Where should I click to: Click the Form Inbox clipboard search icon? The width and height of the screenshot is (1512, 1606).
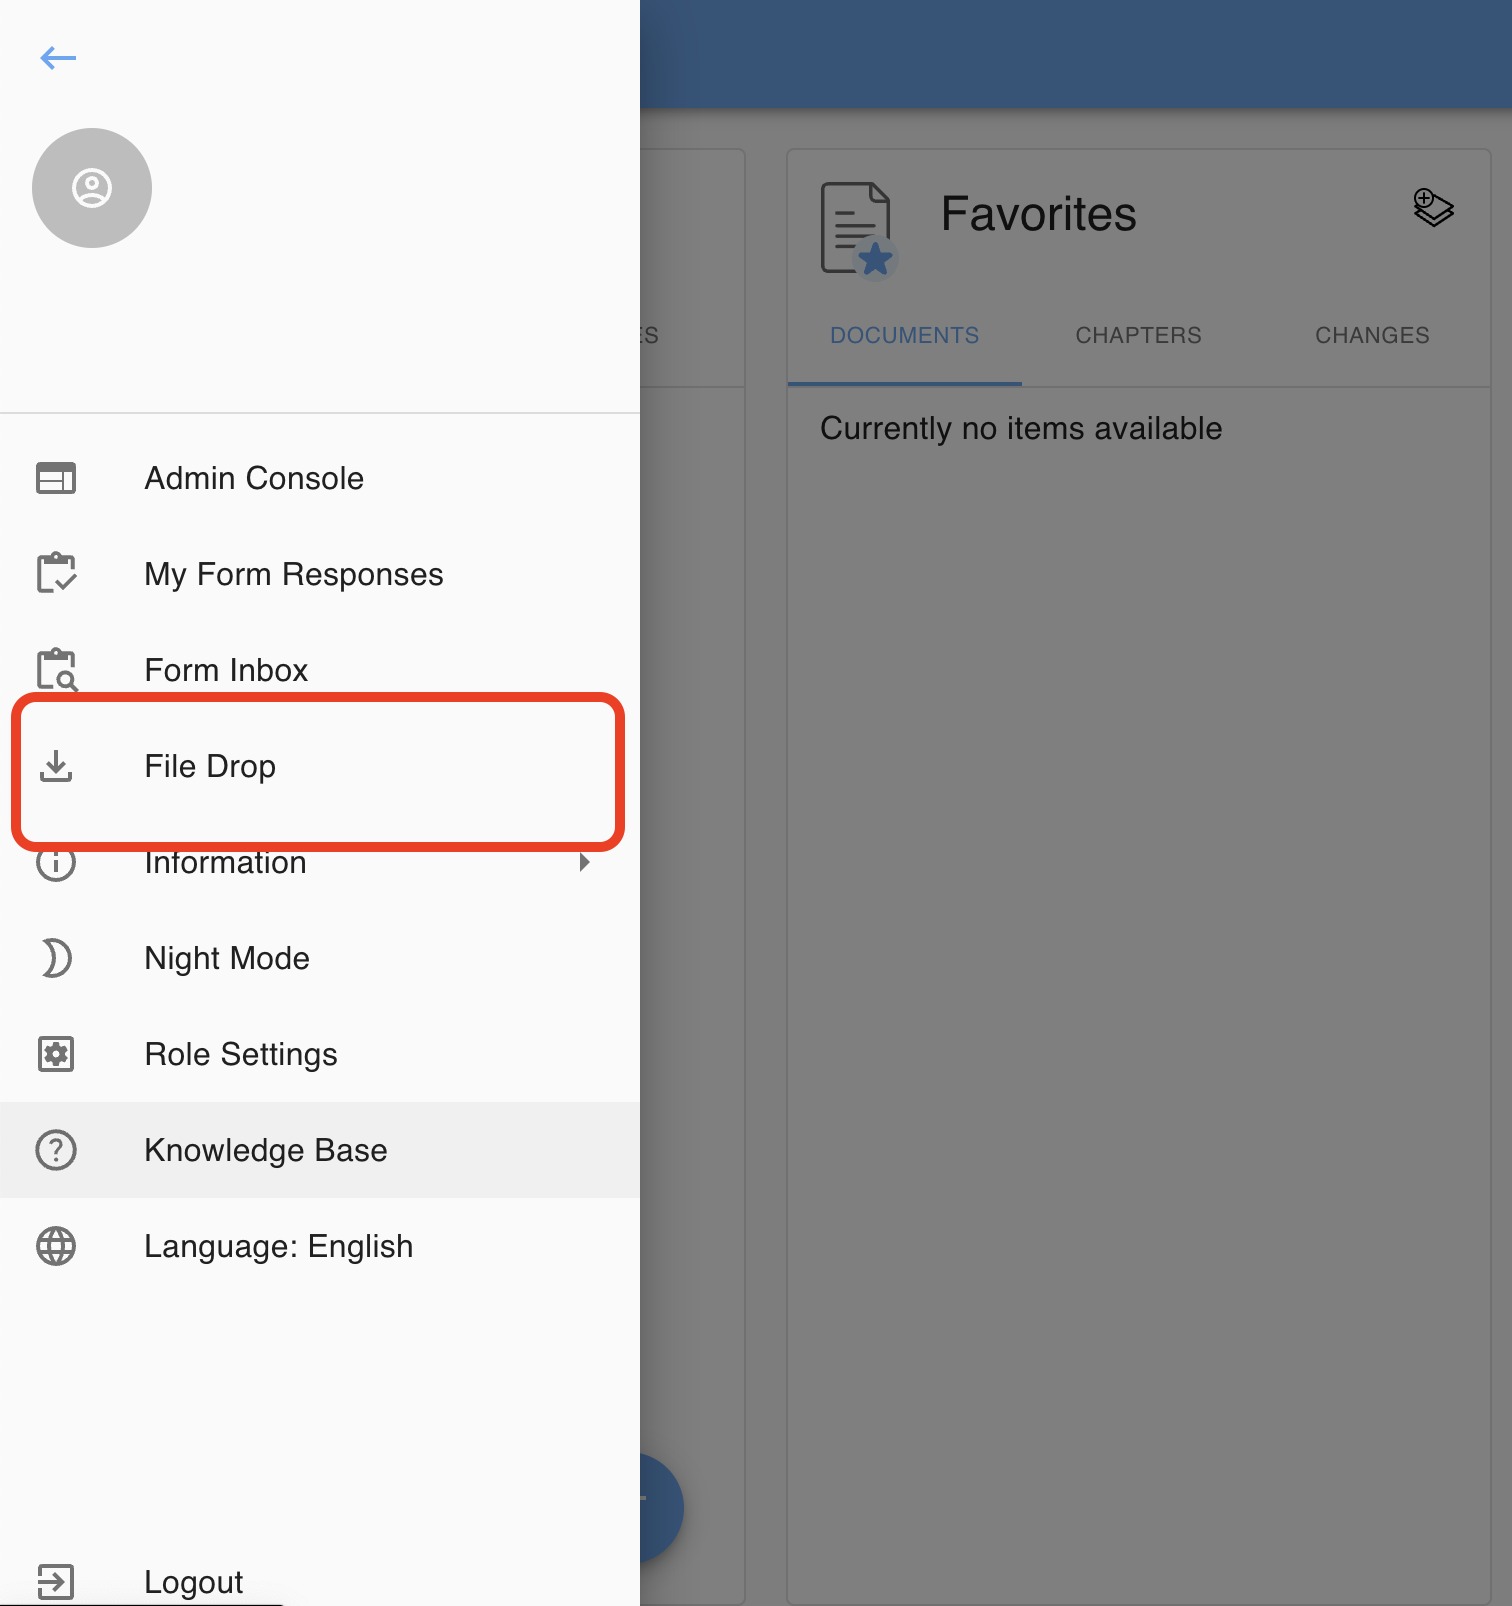[x=57, y=669]
